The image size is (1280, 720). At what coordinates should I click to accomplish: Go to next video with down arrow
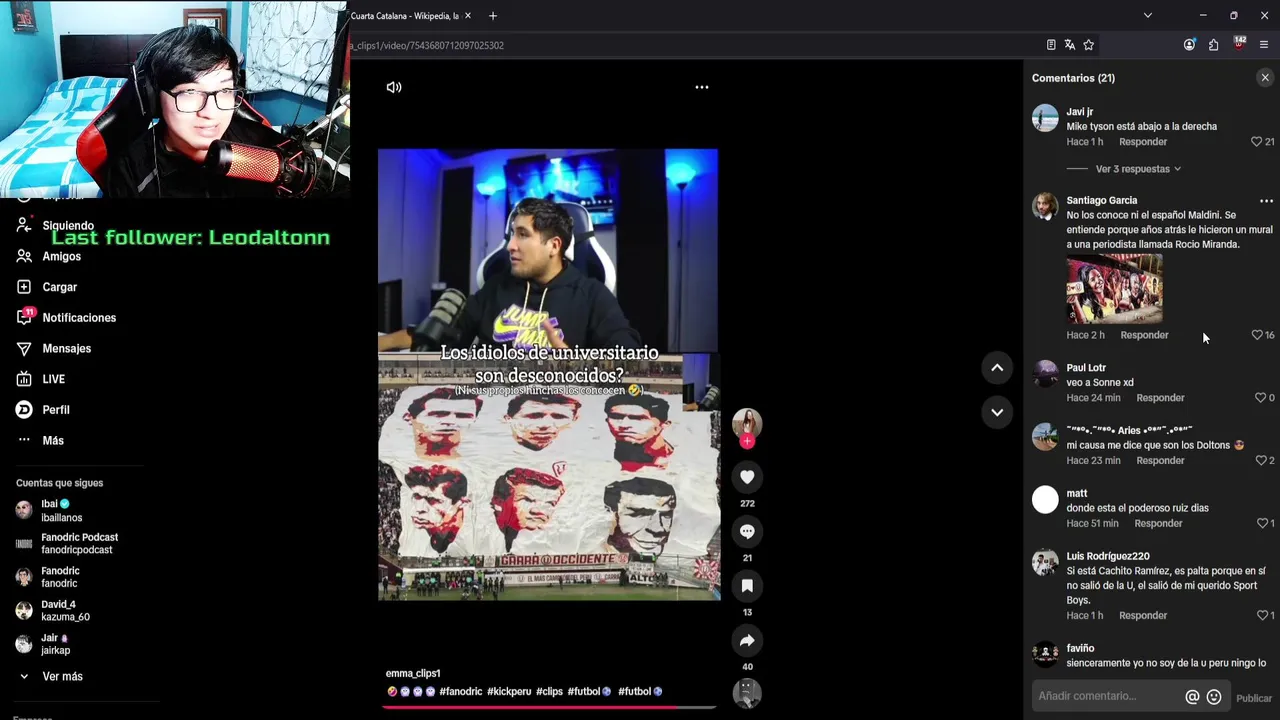[x=997, y=412]
